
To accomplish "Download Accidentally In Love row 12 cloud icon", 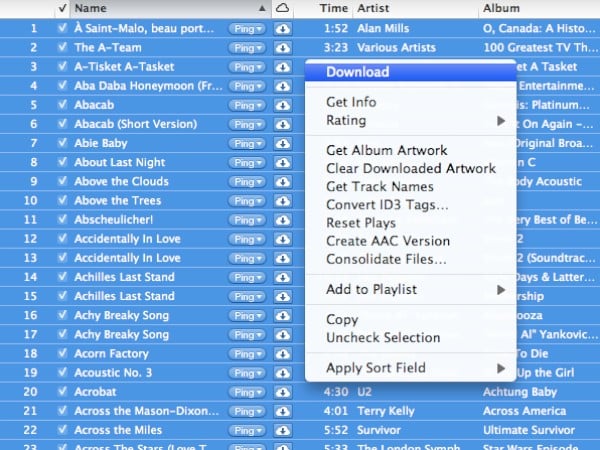I will pyautogui.click(x=283, y=239).
